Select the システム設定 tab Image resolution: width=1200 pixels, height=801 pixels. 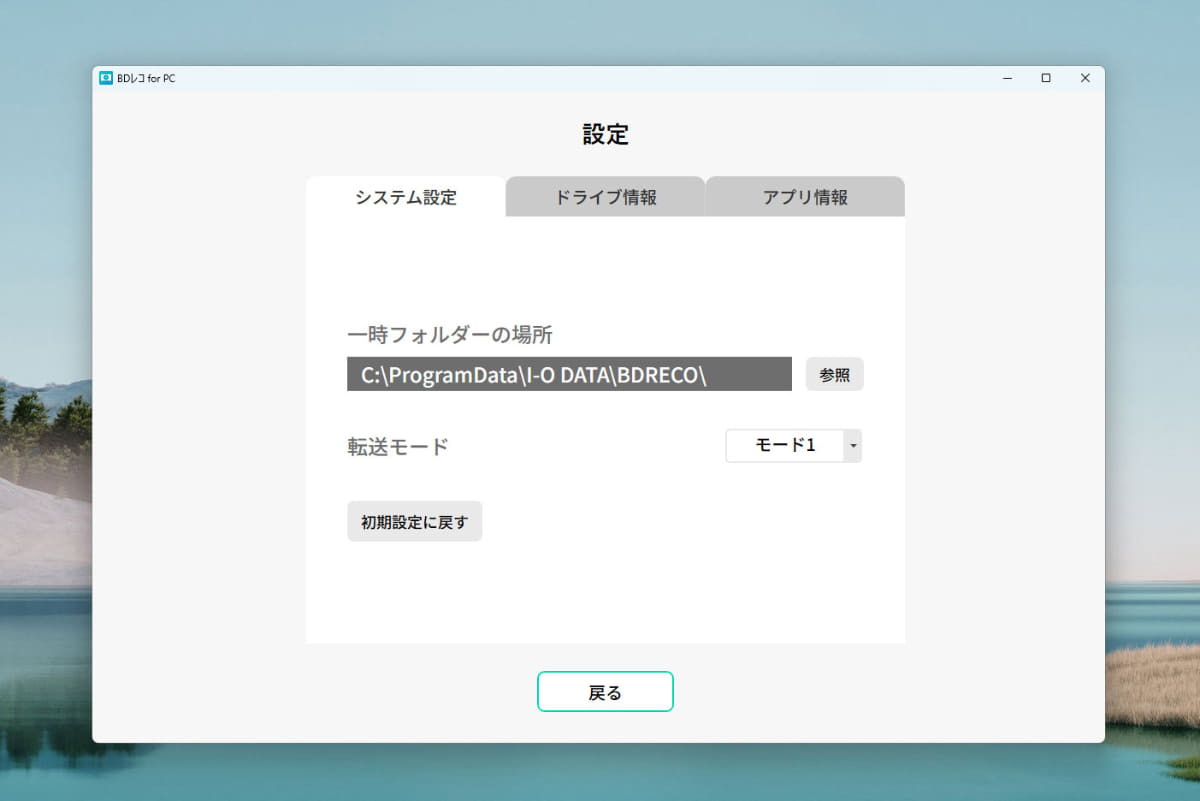coord(406,197)
